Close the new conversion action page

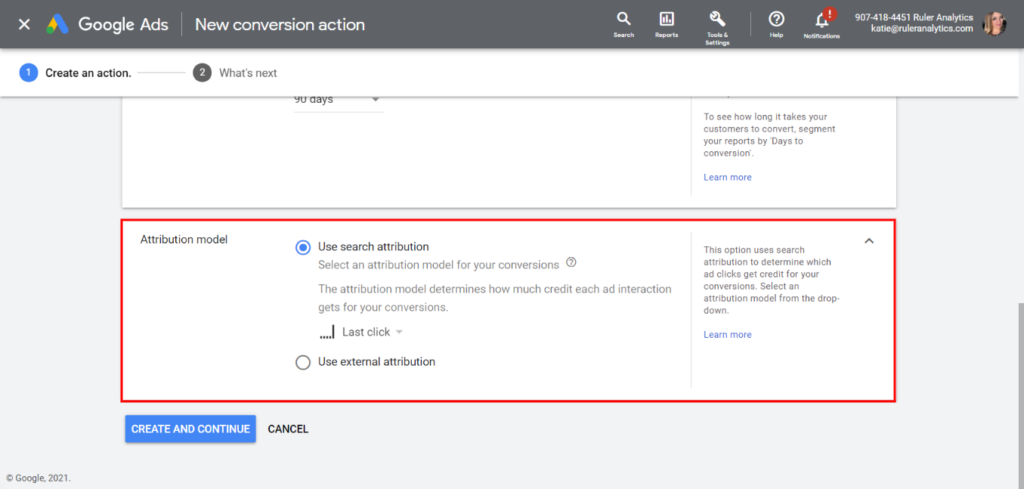coord(24,24)
